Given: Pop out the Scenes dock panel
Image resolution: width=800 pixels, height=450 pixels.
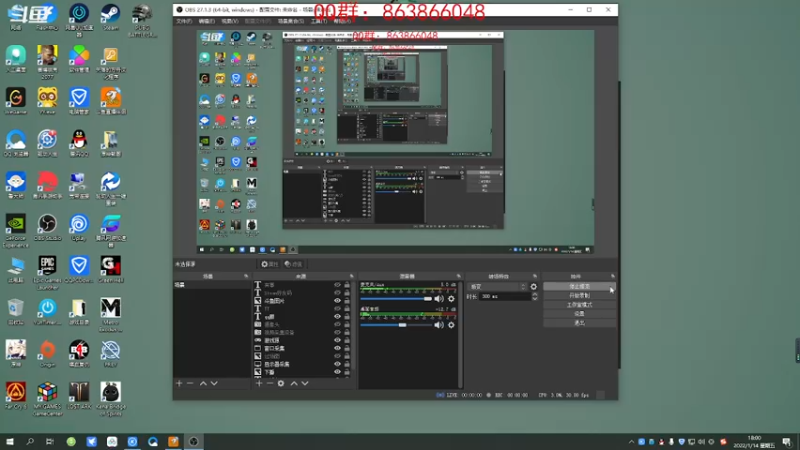Looking at the screenshot, I should (x=246, y=276).
